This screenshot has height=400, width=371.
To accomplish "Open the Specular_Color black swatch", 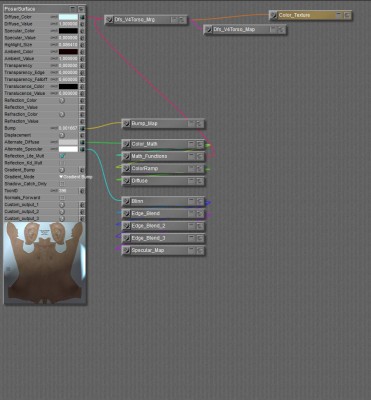I will coord(68,31).
